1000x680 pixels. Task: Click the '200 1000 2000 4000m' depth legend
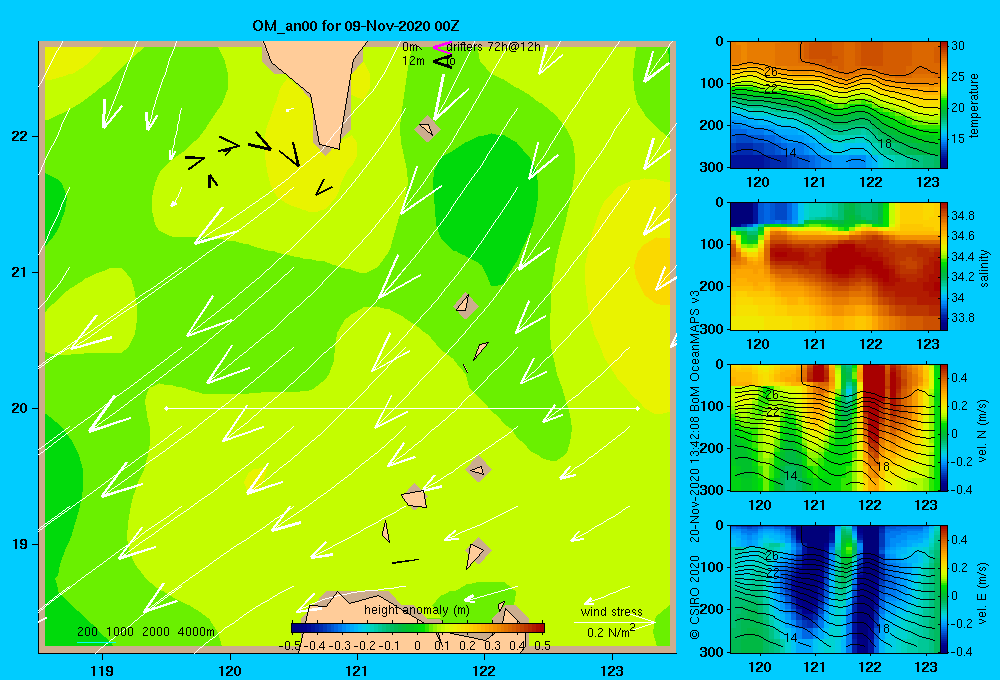click(x=146, y=632)
